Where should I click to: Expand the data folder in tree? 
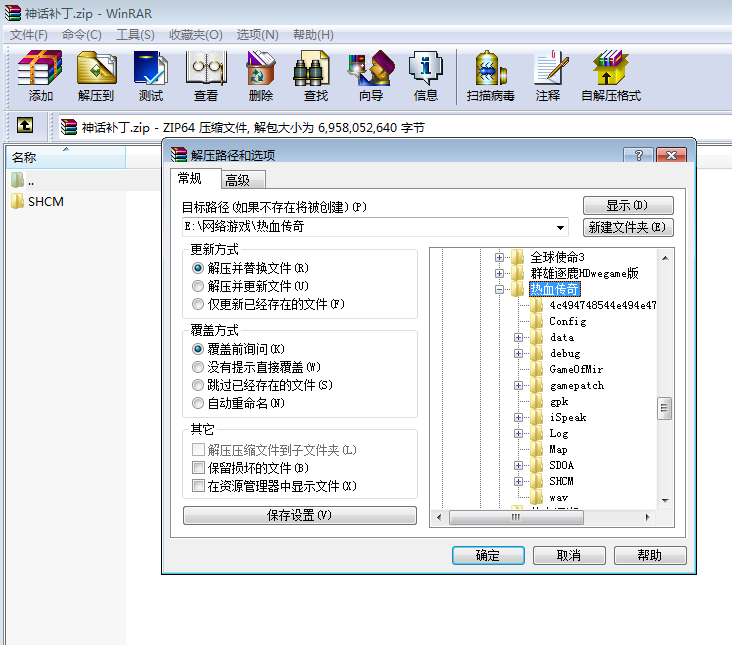(x=518, y=338)
